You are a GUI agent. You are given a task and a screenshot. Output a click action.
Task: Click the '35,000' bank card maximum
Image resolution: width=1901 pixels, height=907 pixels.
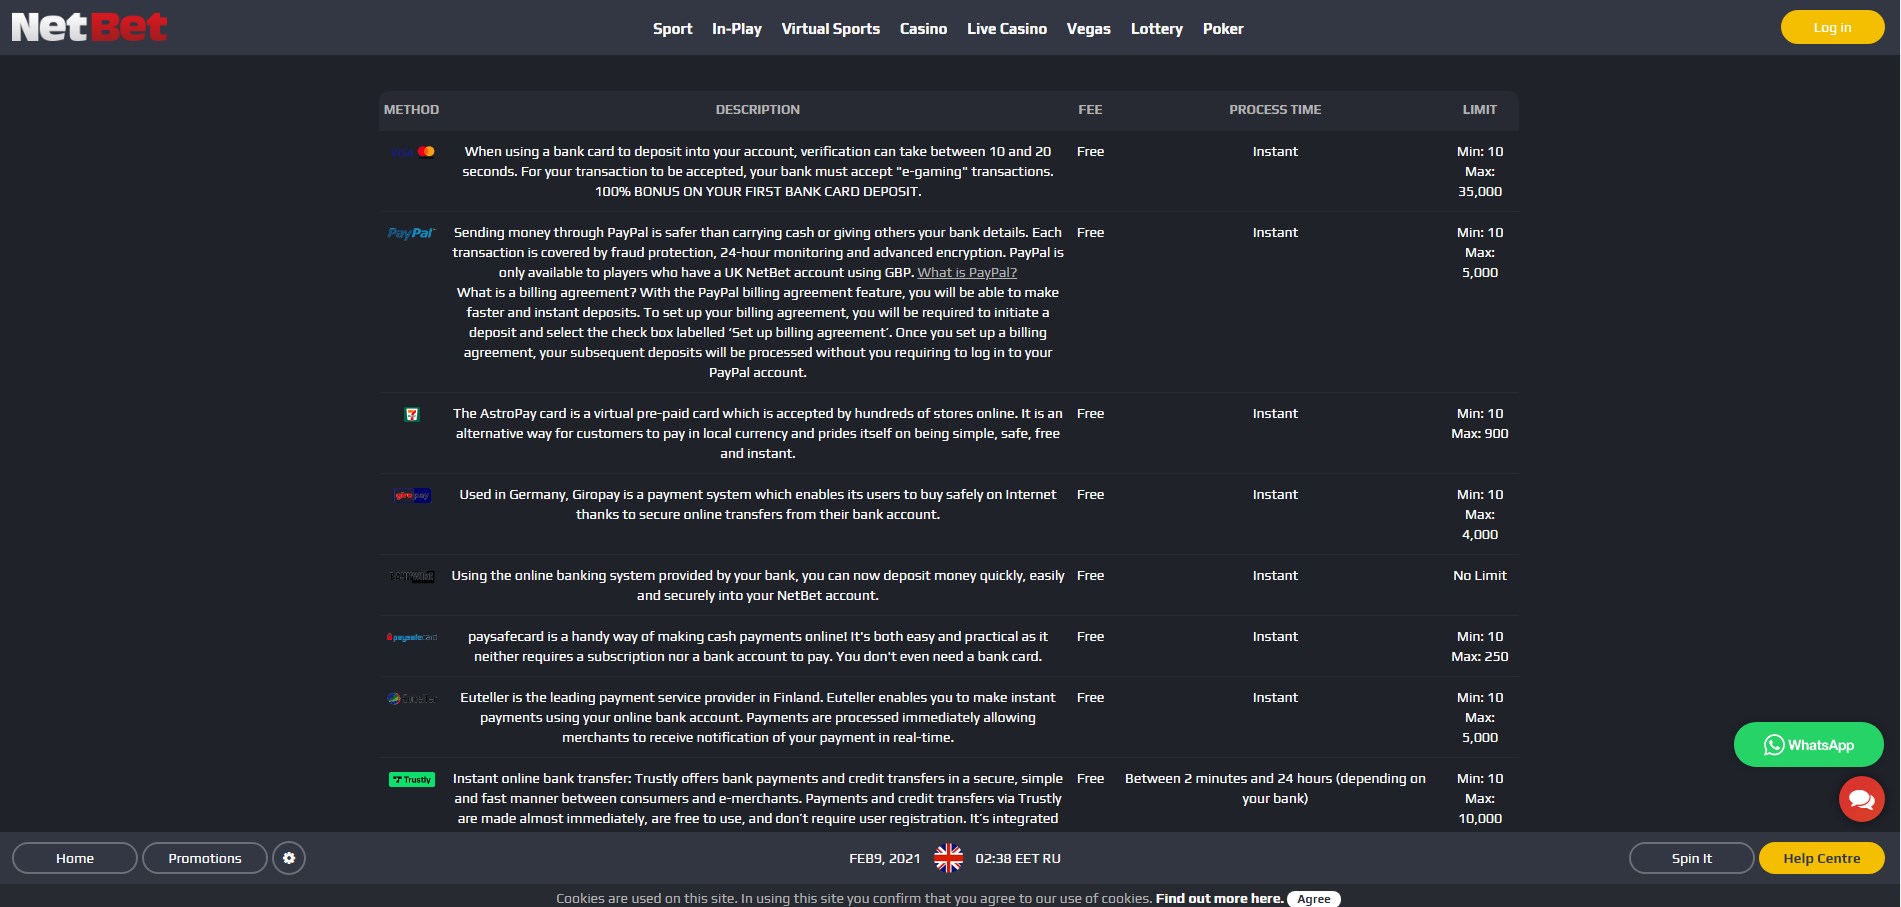coord(1480,192)
